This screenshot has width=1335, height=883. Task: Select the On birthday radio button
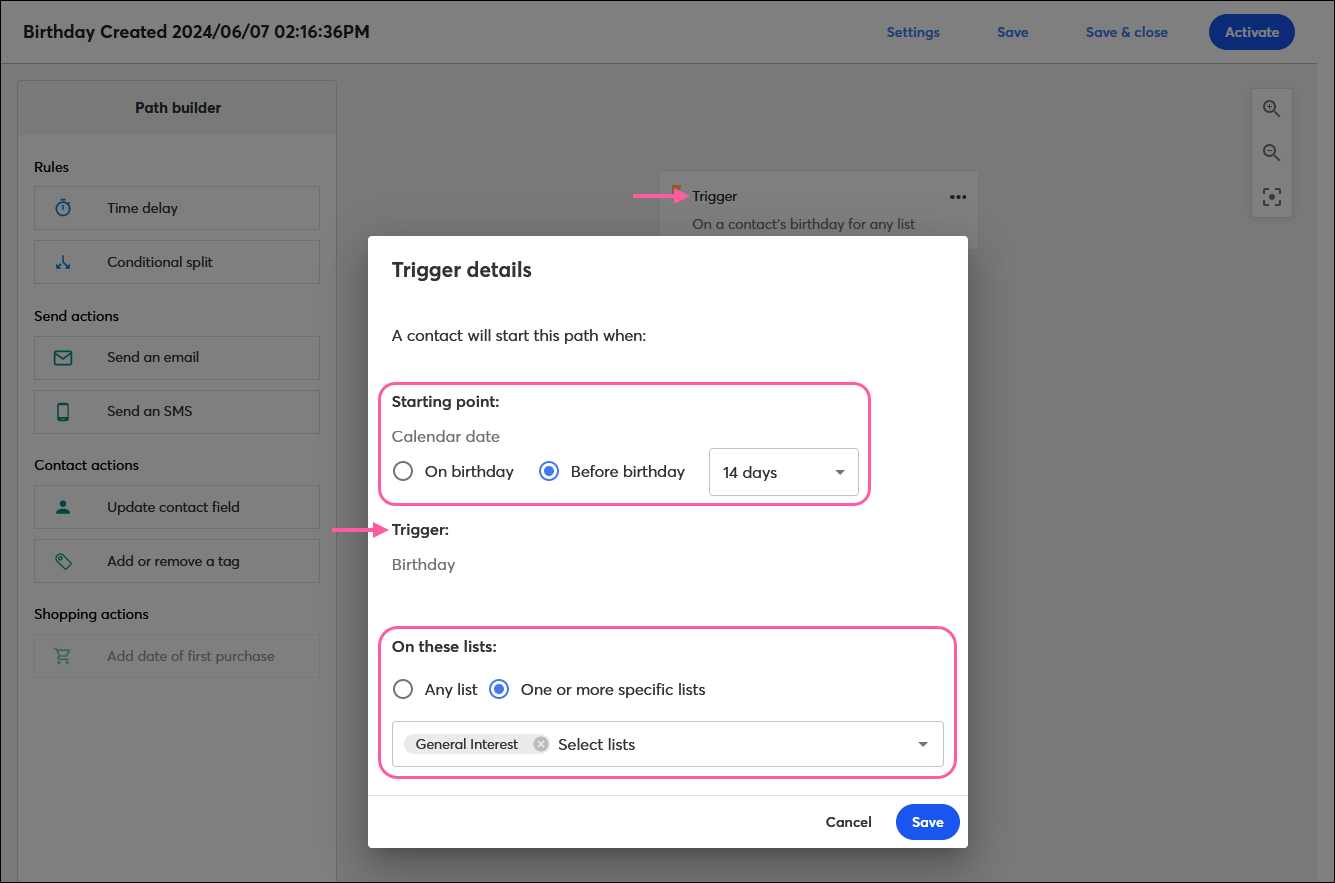403,471
